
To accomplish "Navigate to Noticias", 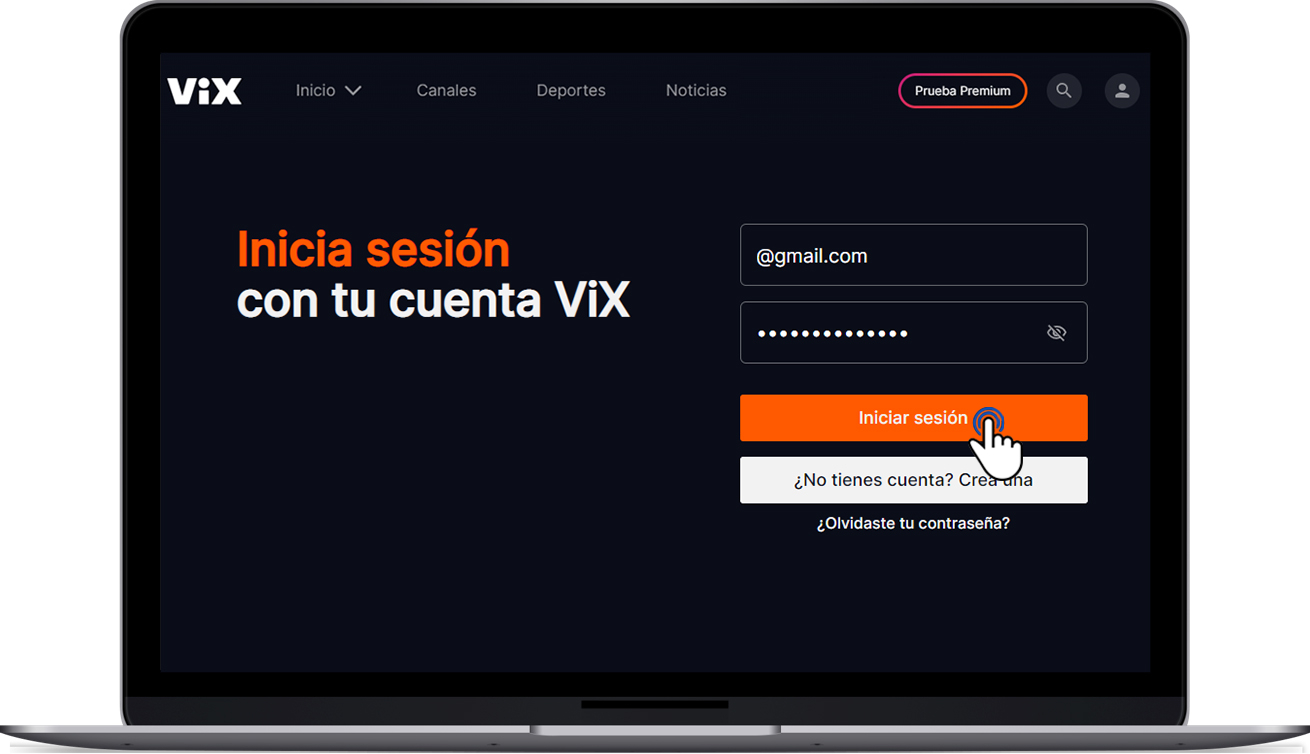I will coord(696,91).
